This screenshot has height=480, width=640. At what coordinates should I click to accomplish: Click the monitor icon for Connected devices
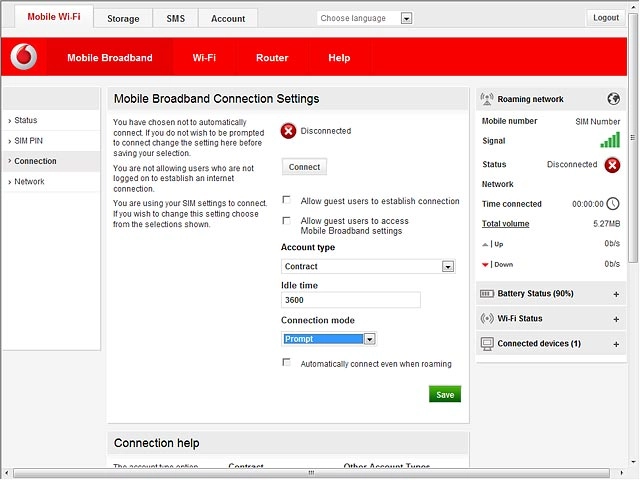[487, 344]
